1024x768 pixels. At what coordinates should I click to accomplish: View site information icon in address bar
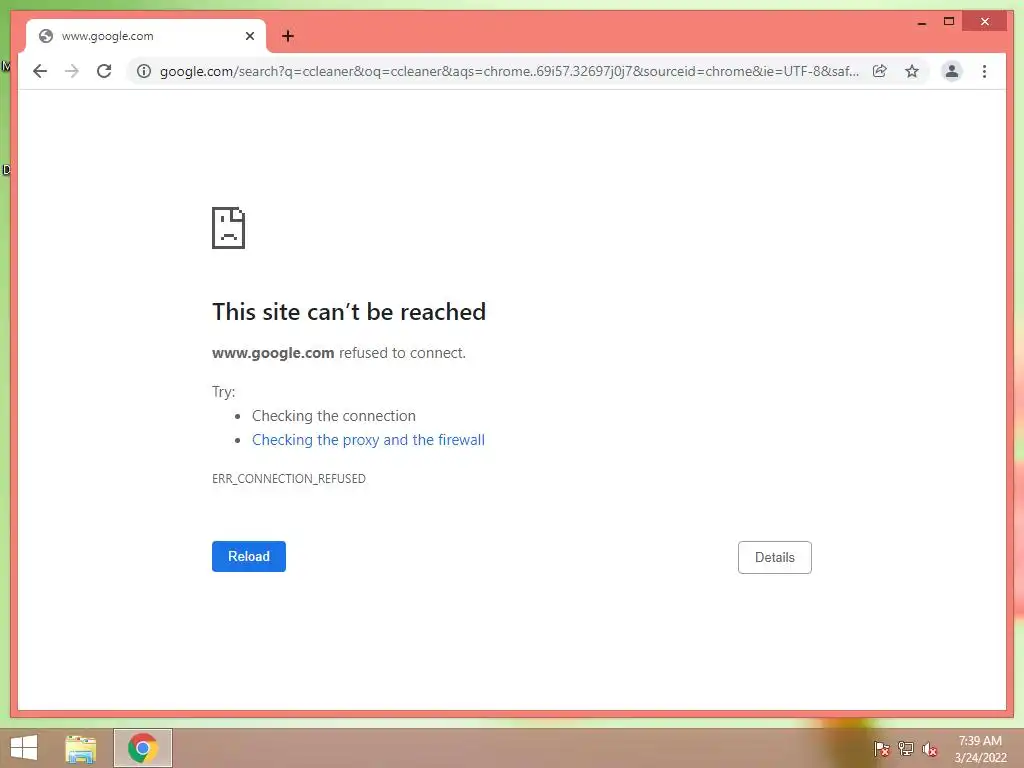(144, 71)
